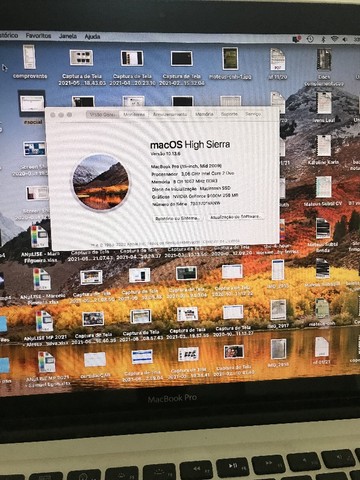Open the Wi-Fi status menu

point(334,39)
